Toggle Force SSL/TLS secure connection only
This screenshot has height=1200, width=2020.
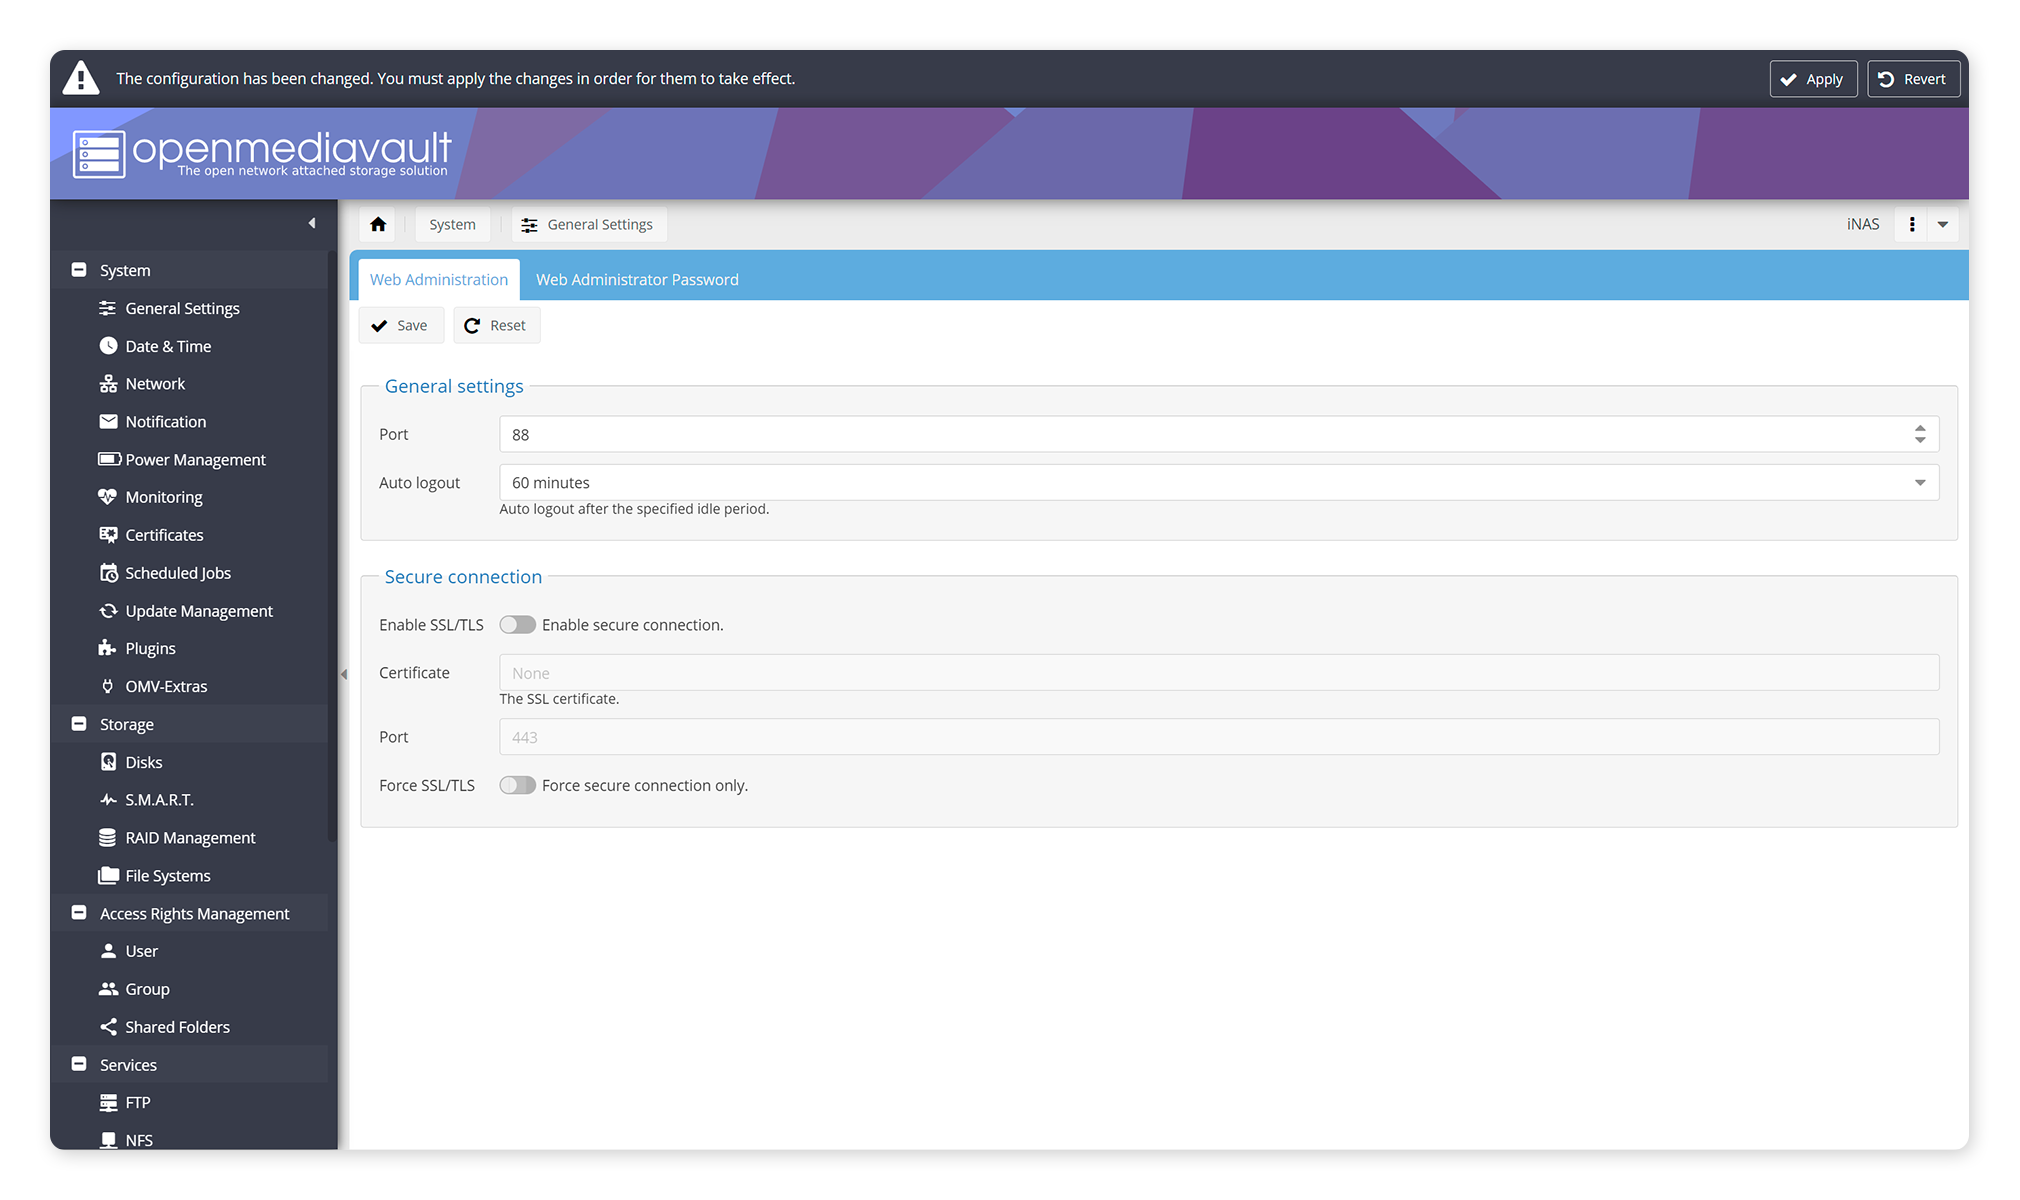[517, 785]
